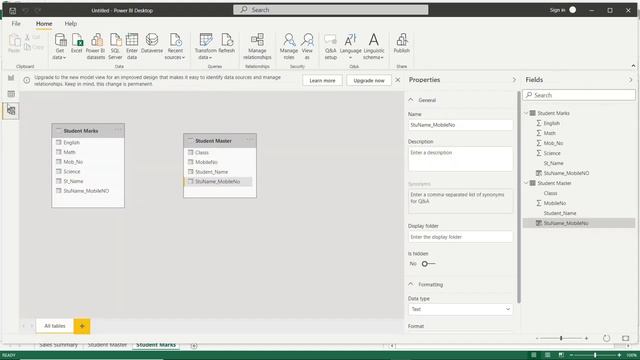The width and height of the screenshot is (640, 360).
Task: Click the Description text box
Action: tap(460, 159)
